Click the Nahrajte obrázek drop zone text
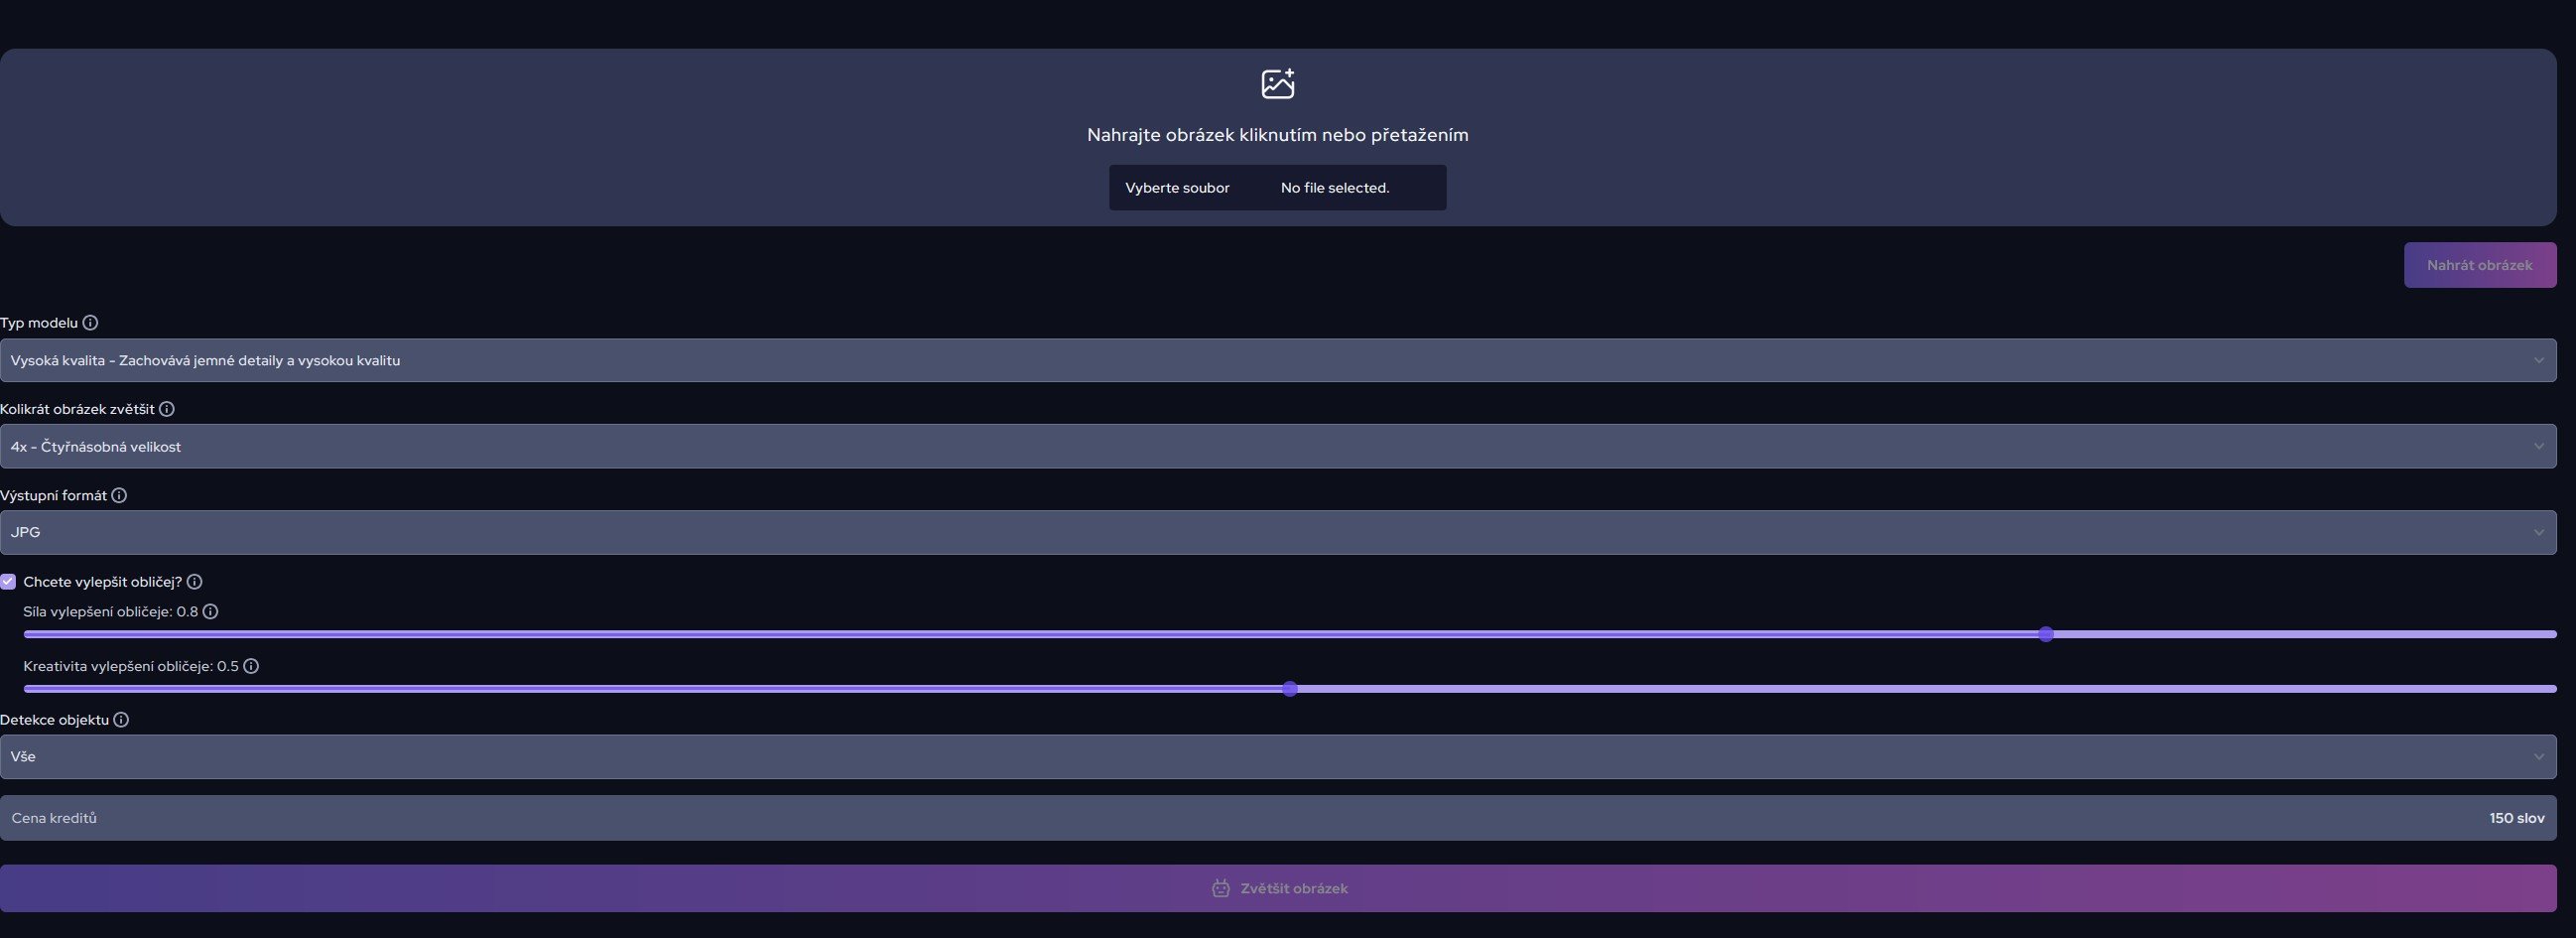 click(x=1277, y=135)
